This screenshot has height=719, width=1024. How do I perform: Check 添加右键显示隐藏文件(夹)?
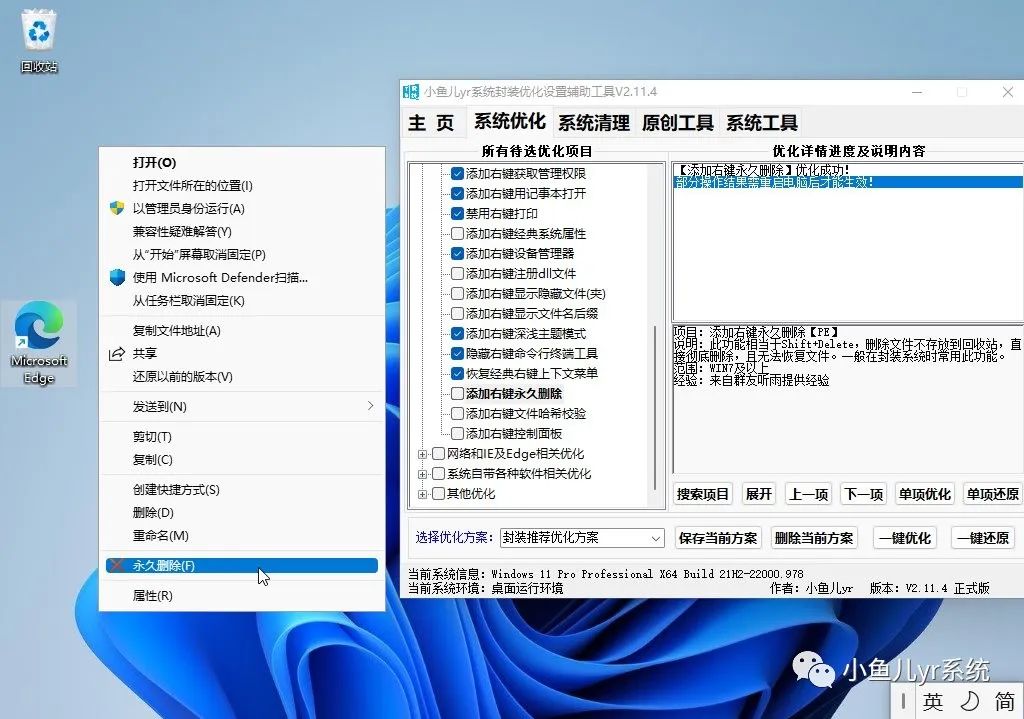[x=457, y=294]
